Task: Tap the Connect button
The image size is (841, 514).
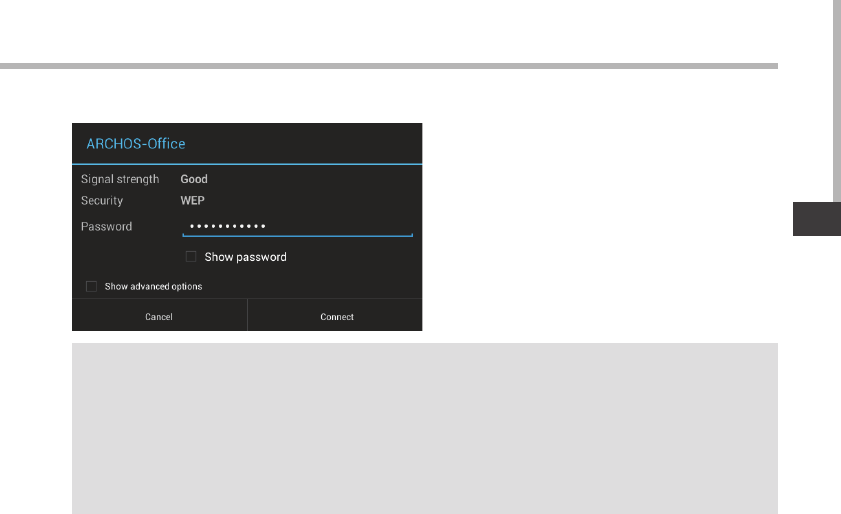Action: pos(335,317)
